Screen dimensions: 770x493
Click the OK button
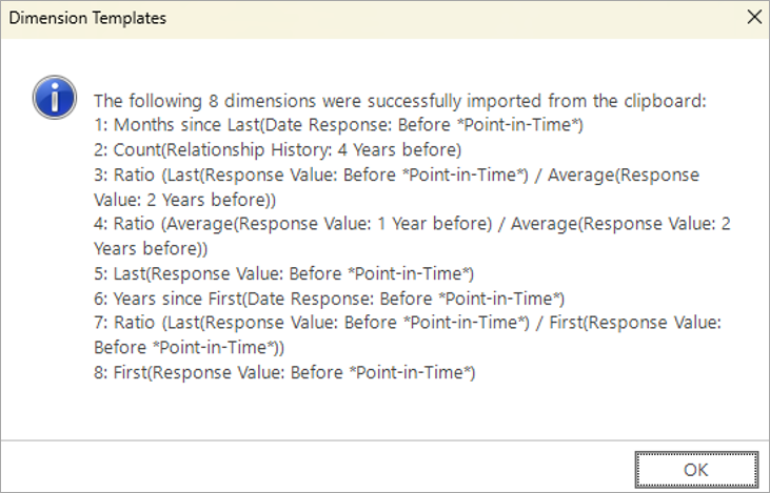(696, 468)
